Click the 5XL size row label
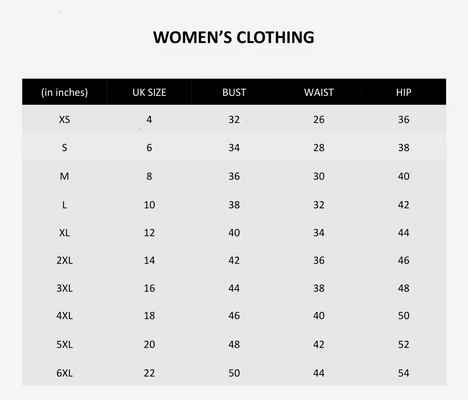Image resolution: width=468 pixels, height=400 pixels. (64, 344)
